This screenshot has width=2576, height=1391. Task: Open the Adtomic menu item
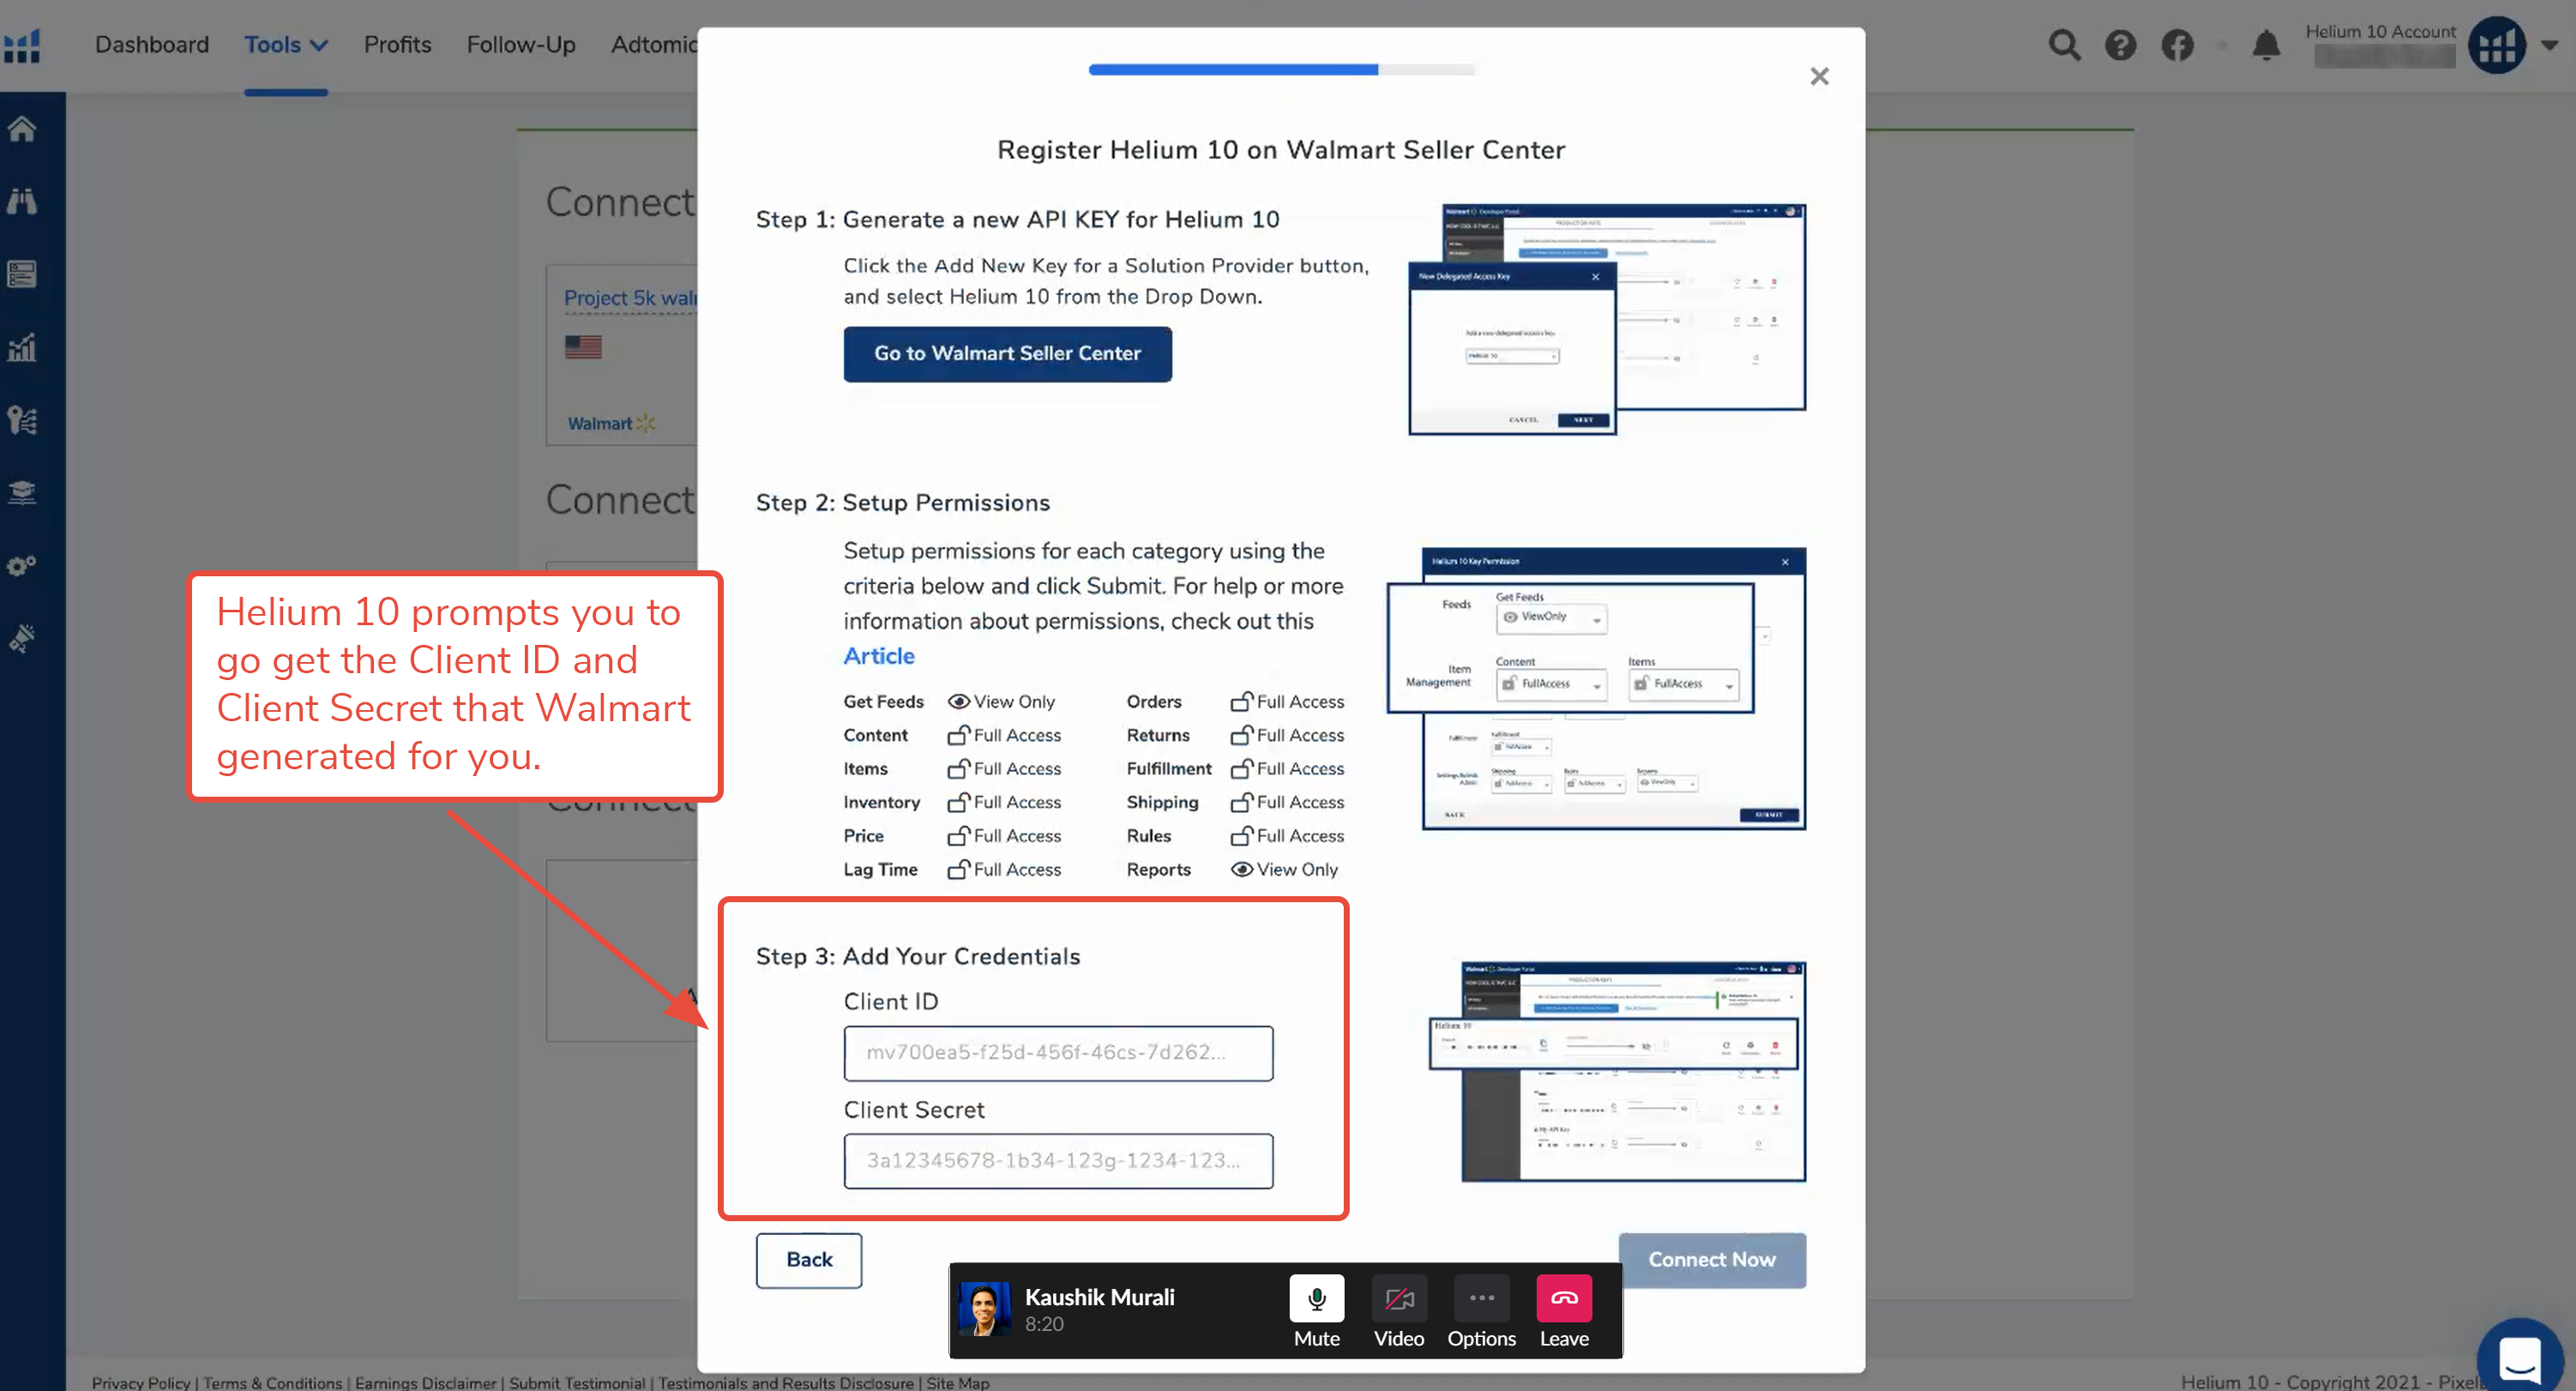pos(654,45)
